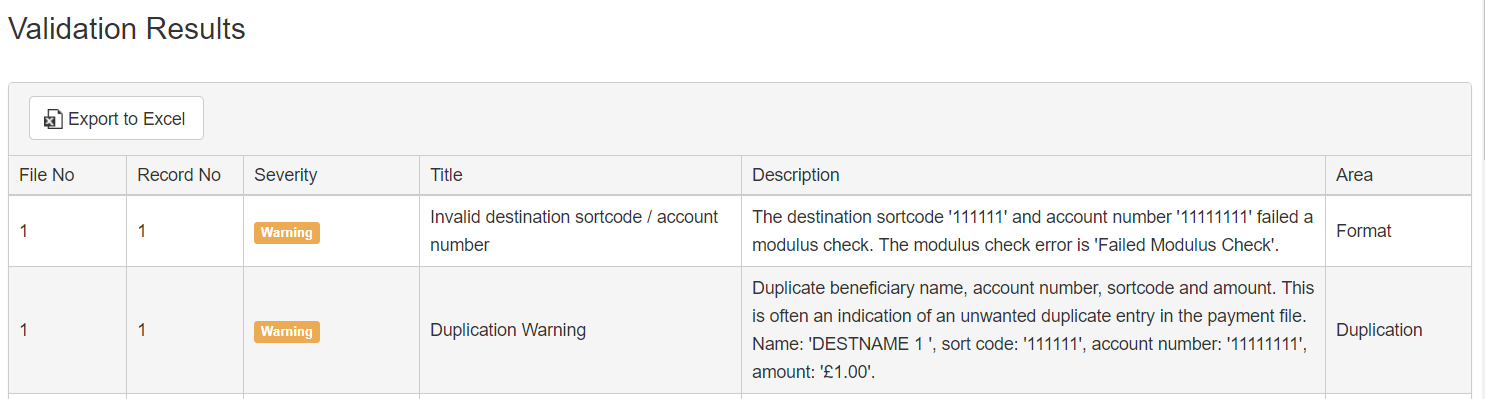The width and height of the screenshot is (1485, 399).
Task: Click File No value in first row
Action: [24, 231]
